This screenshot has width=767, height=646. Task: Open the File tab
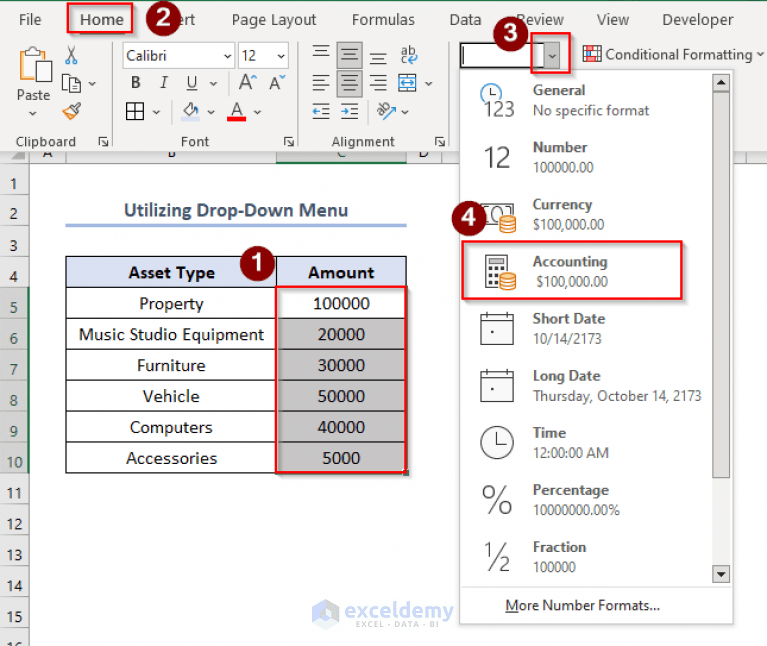(30, 20)
